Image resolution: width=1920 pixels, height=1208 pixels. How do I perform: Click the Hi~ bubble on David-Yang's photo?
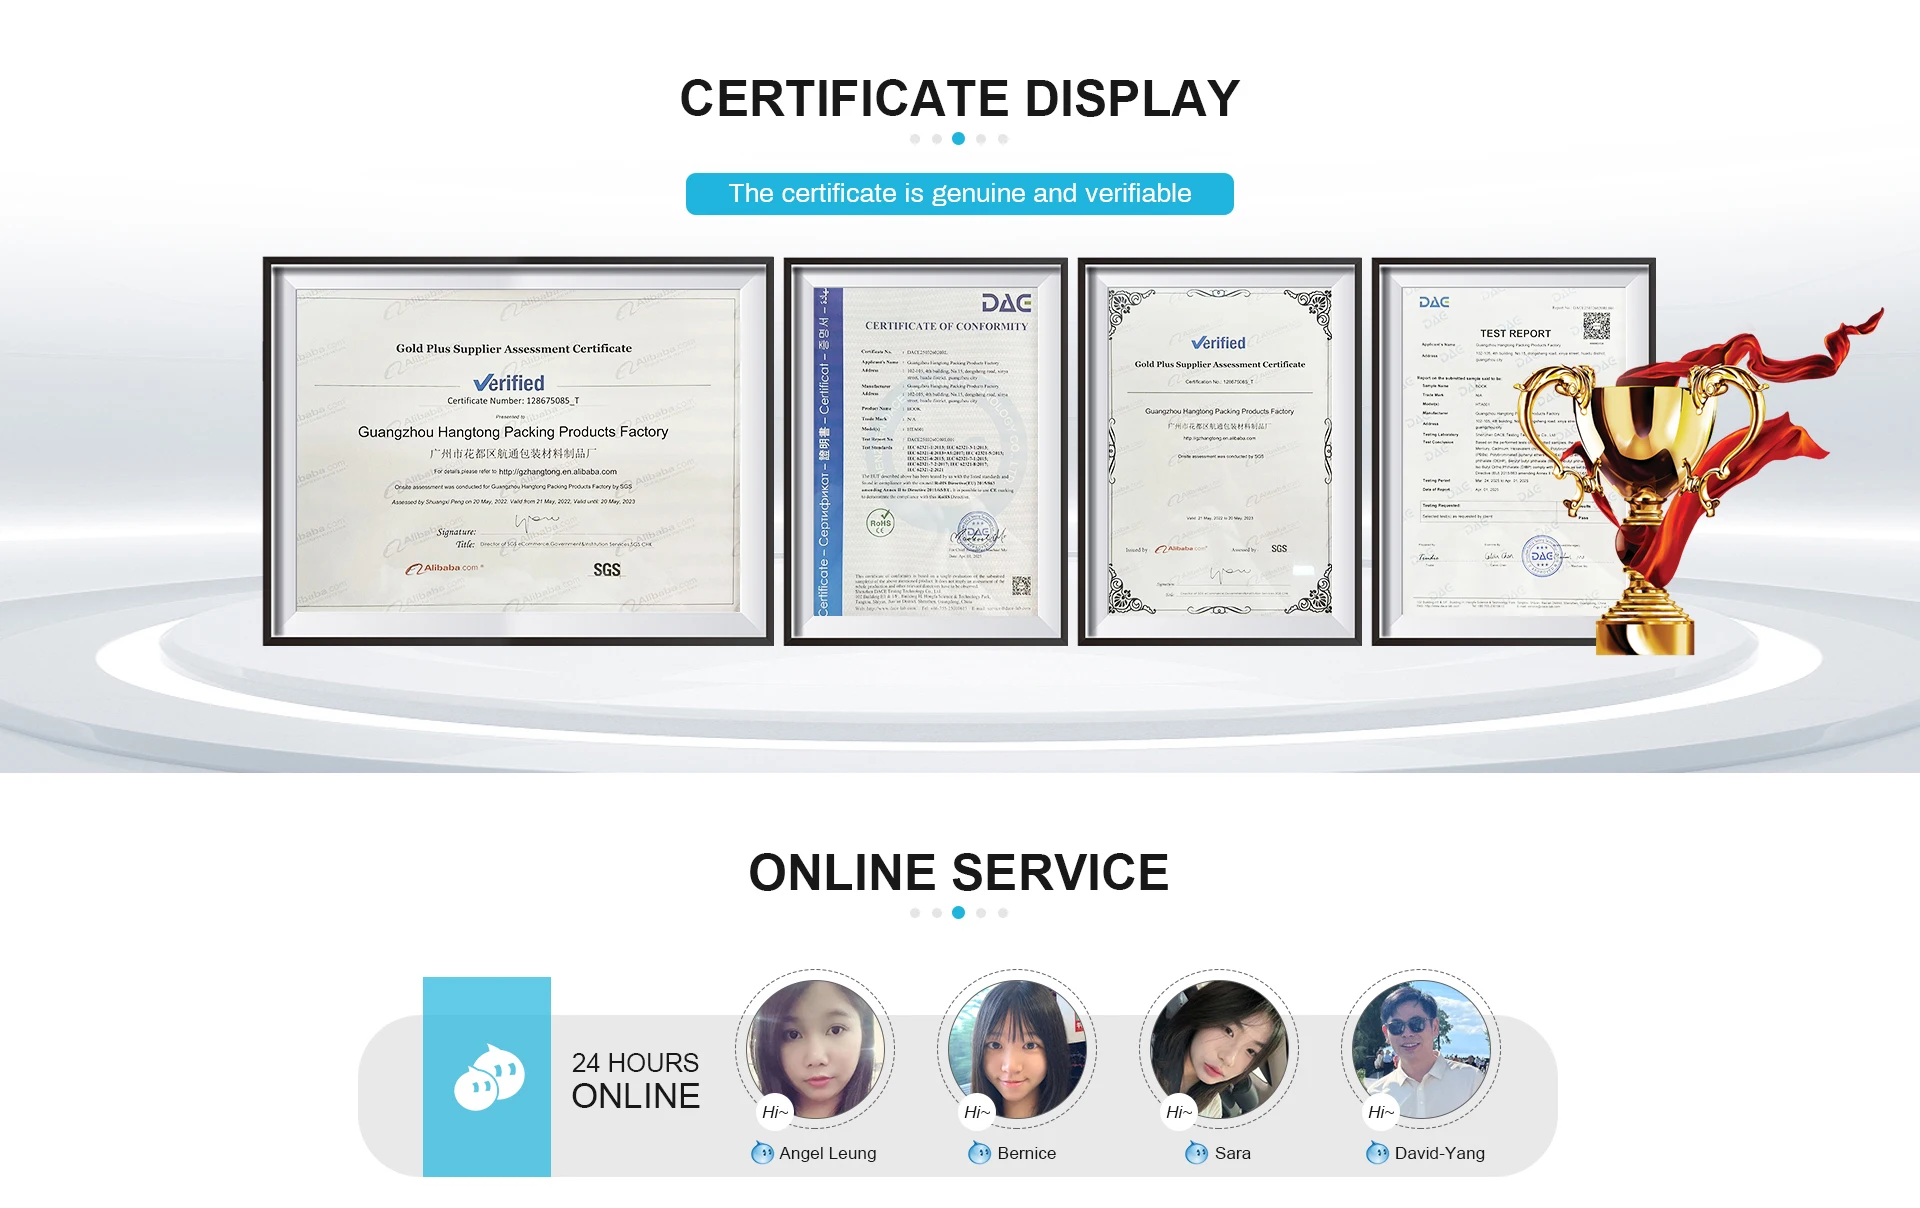coord(1380,1112)
